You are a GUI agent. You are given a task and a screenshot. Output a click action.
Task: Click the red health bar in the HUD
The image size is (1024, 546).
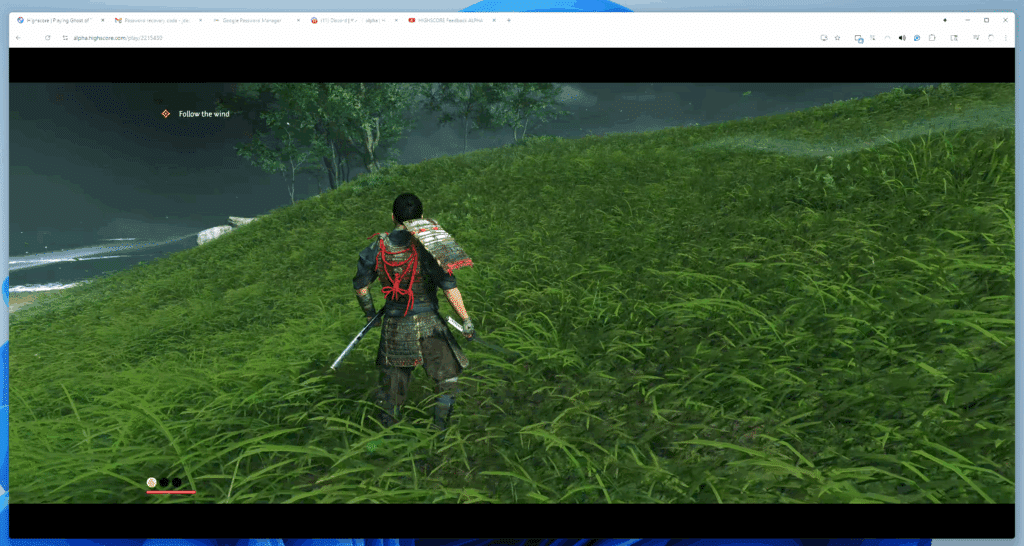point(171,492)
